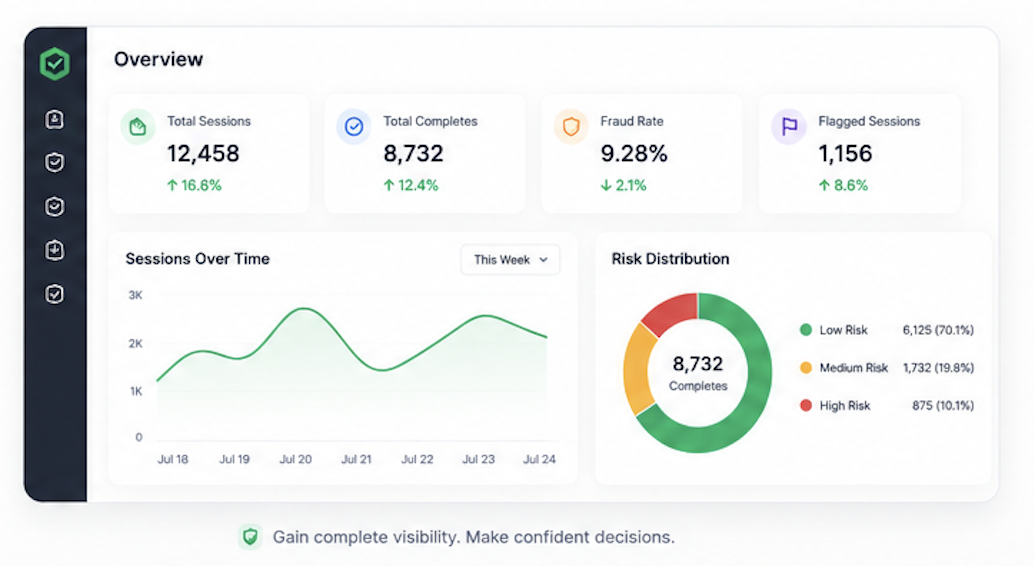
Task: Click the down arrow next to 2.1%
Action: [x=606, y=185]
